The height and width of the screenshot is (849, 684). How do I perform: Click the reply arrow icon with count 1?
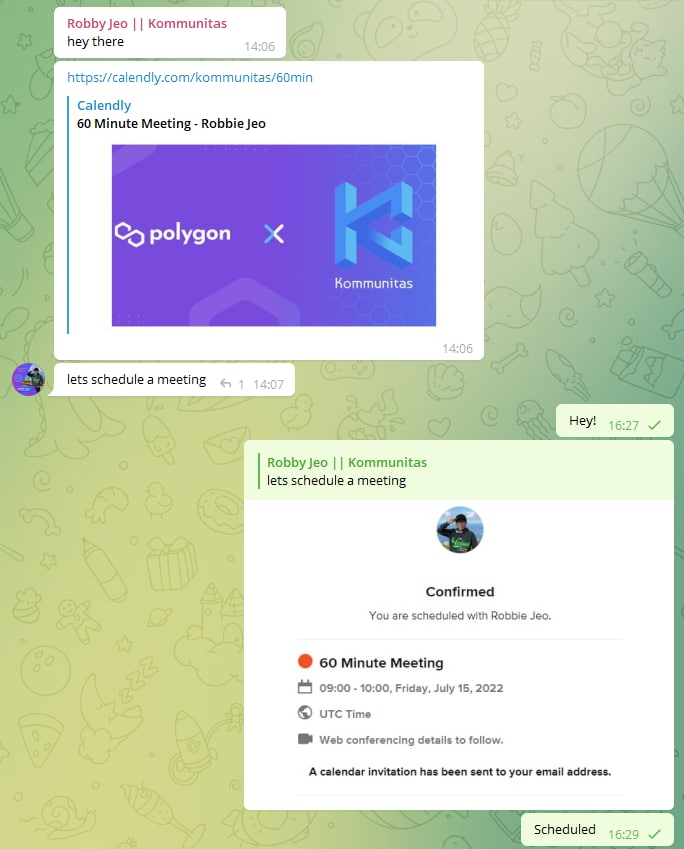click(x=225, y=384)
